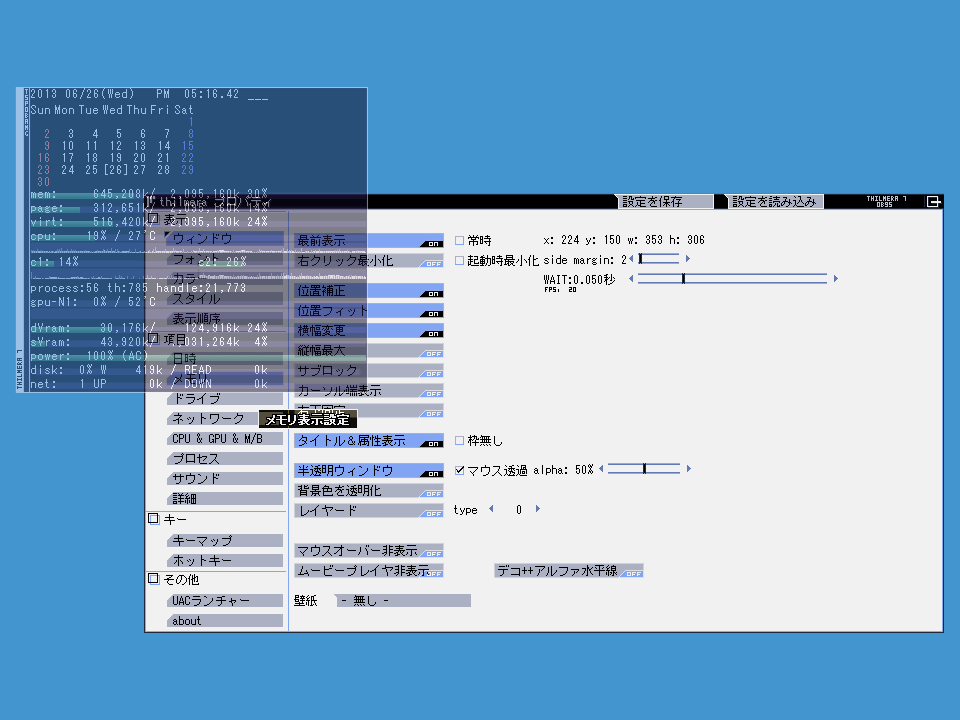Select 詳細 in the sidebar
Viewport: 960px width, 720px height.
[x=225, y=498]
